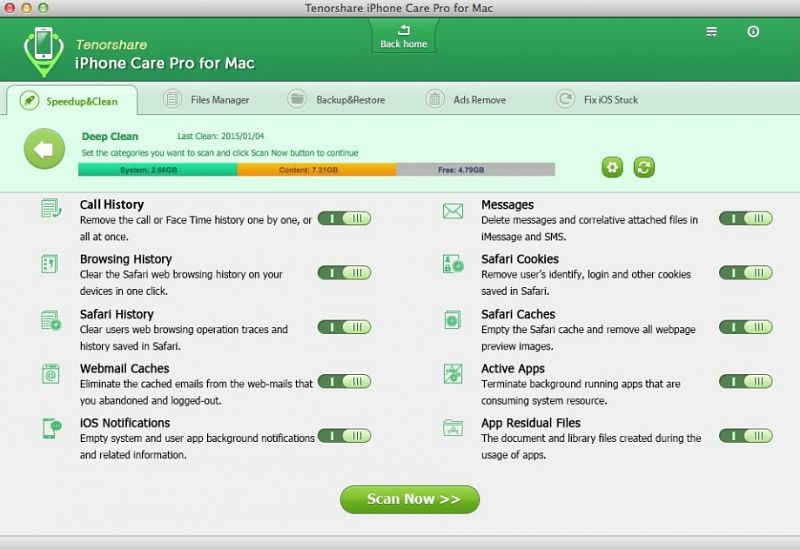The width and height of the screenshot is (800, 549).
Task: Open settings with the green gear icon
Action: tap(612, 167)
